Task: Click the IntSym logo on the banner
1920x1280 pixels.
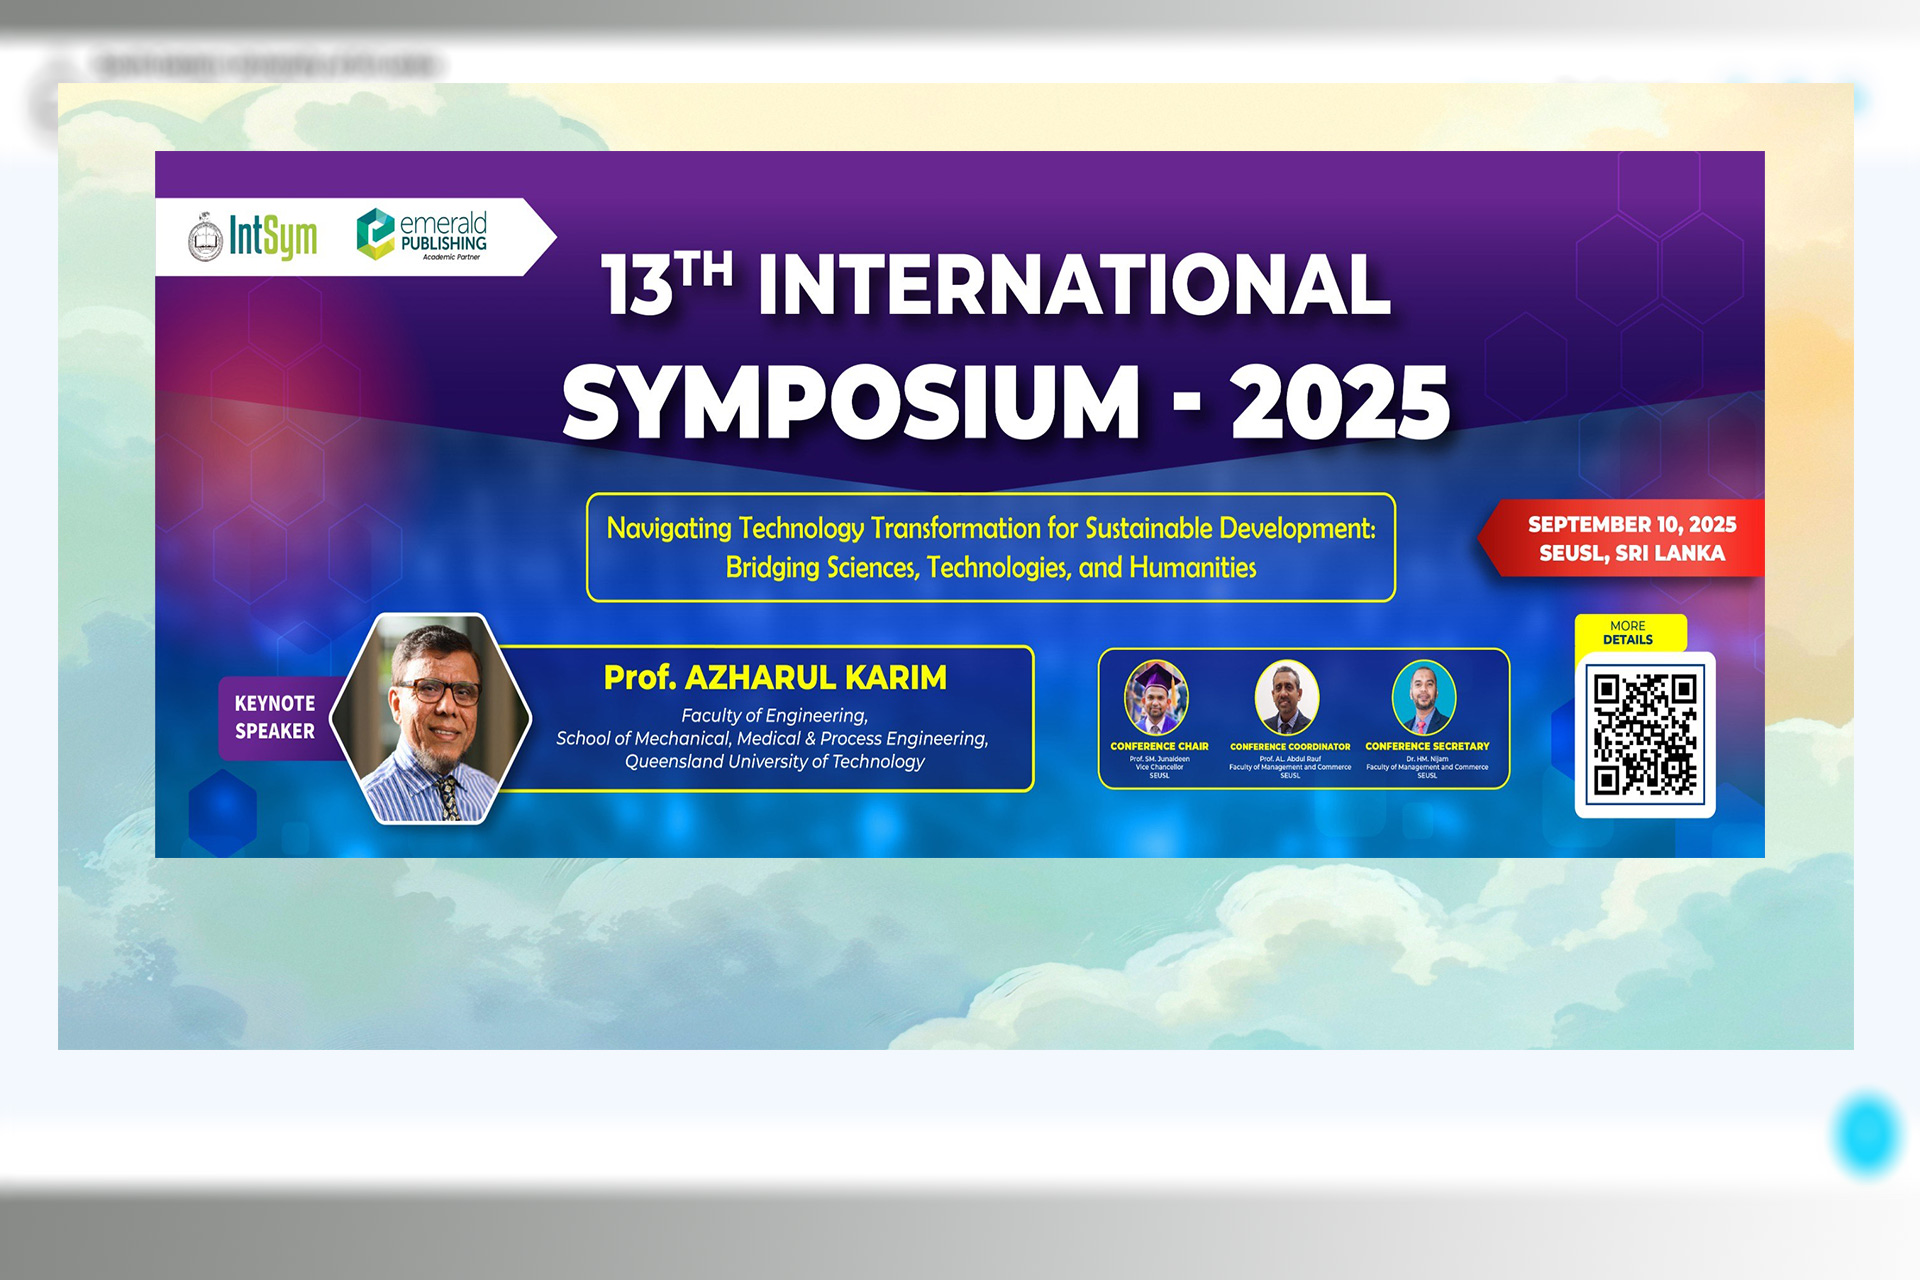Action: tap(253, 237)
